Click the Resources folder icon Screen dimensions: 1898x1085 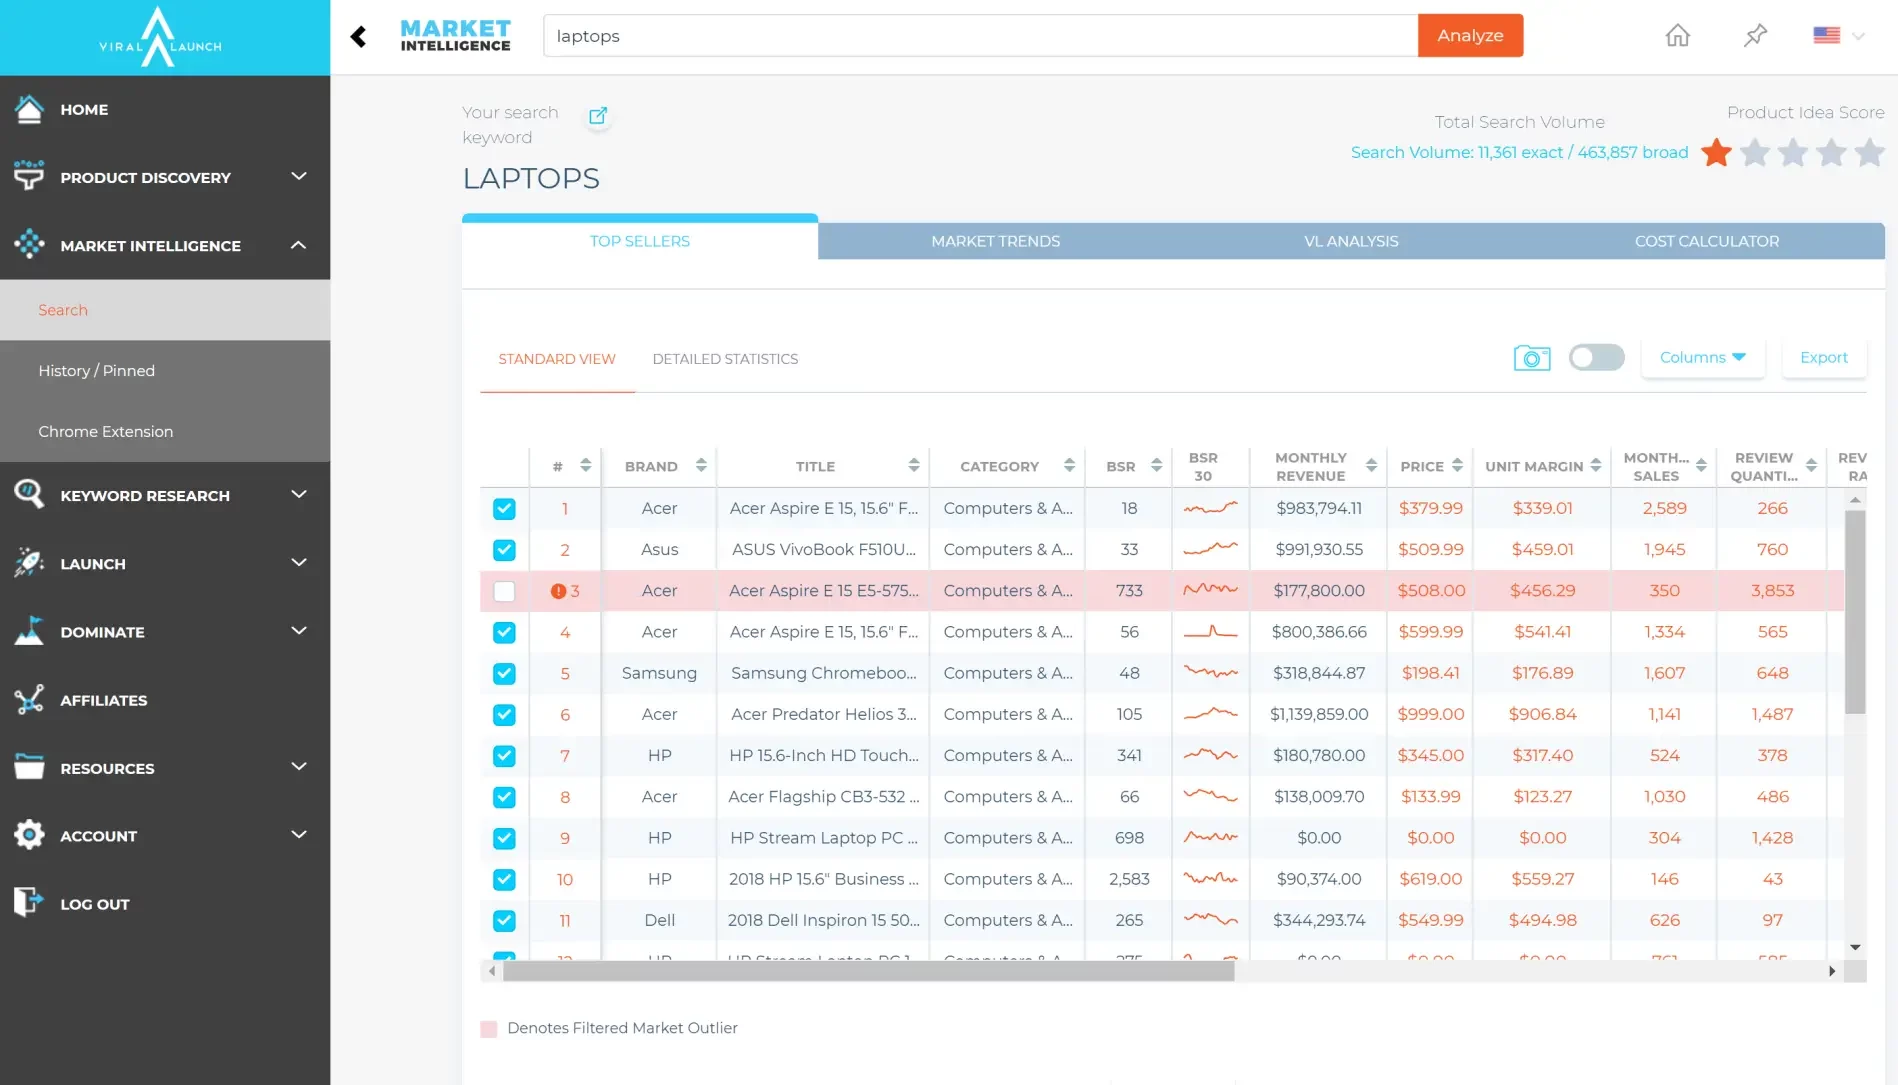[x=29, y=767]
